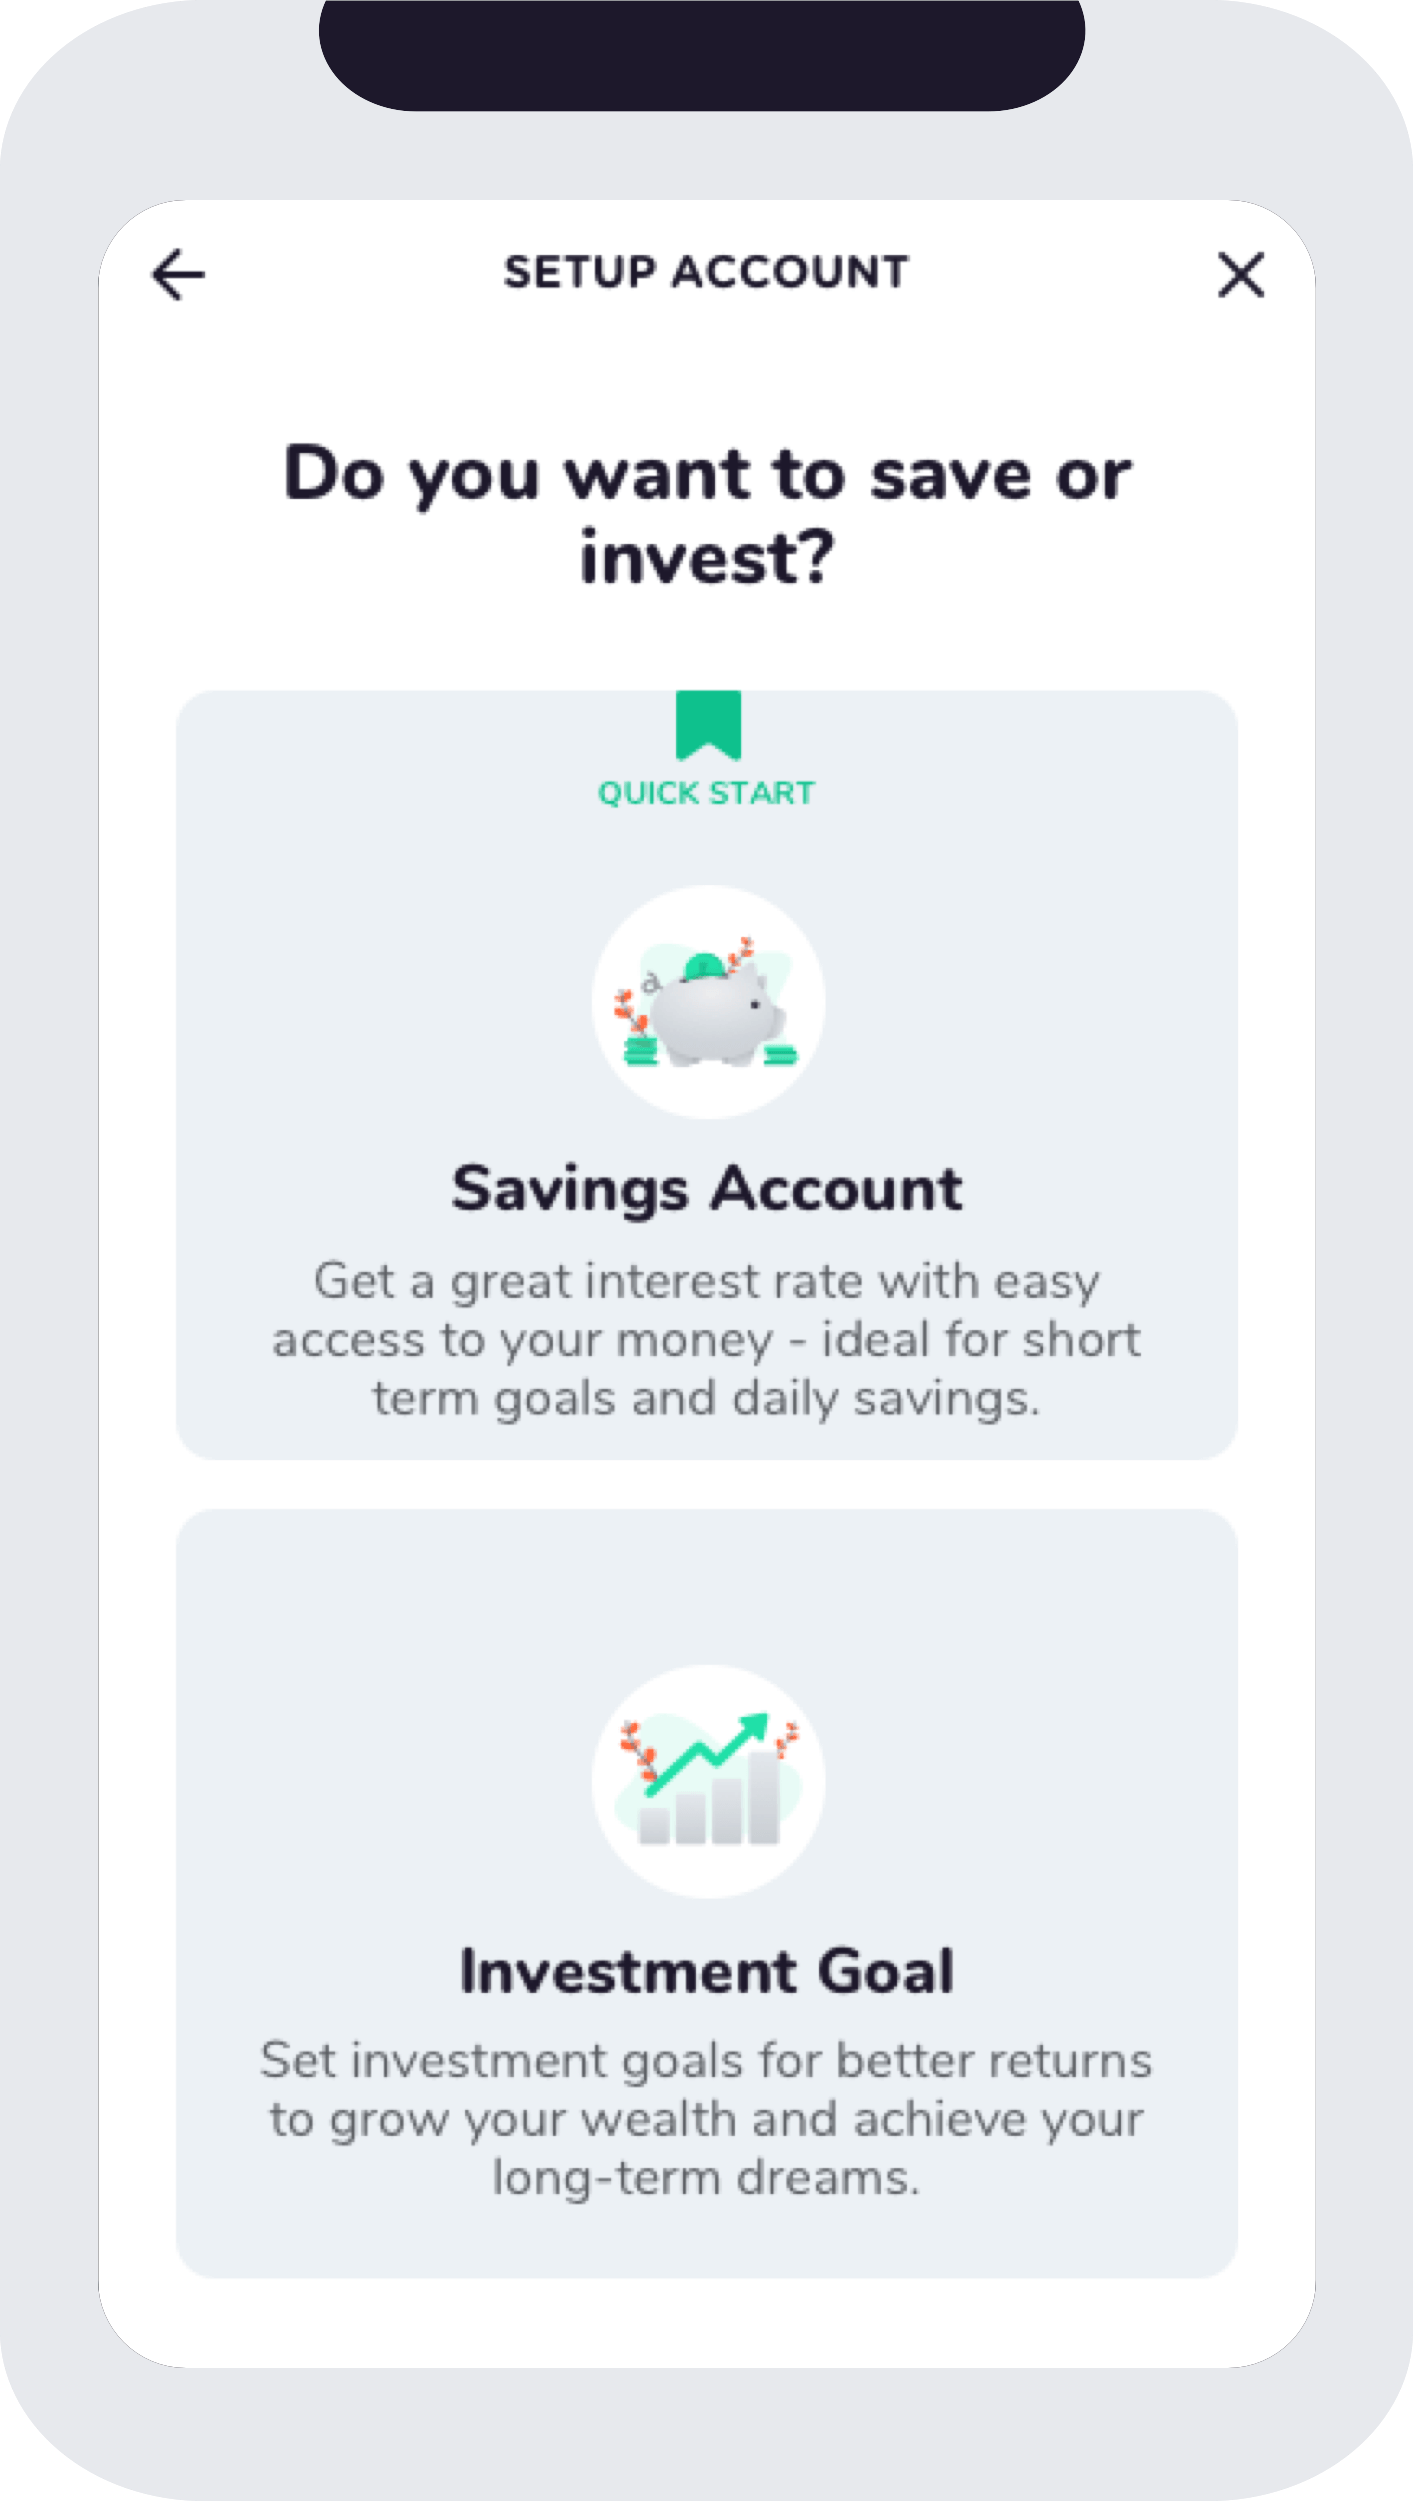Viewport: 1413px width, 2502px height.
Task: Click the rising bar chart illustration
Action: tap(708, 1781)
